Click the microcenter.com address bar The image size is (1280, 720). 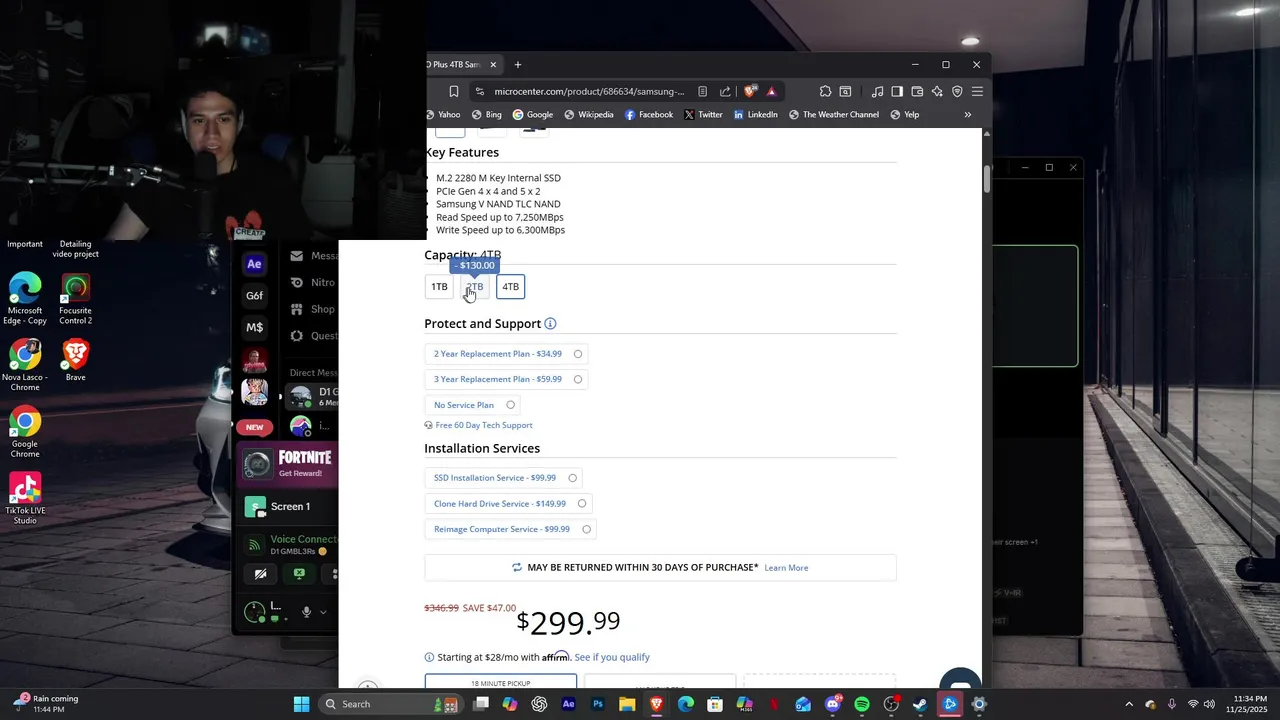point(589,91)
